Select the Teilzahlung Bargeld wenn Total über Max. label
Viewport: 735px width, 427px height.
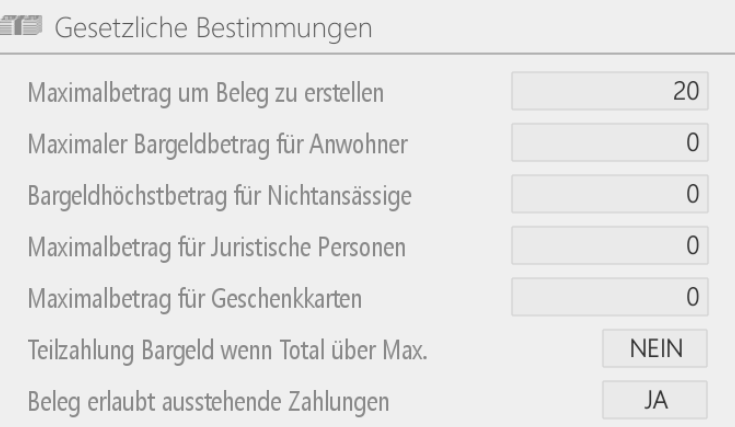227,351
